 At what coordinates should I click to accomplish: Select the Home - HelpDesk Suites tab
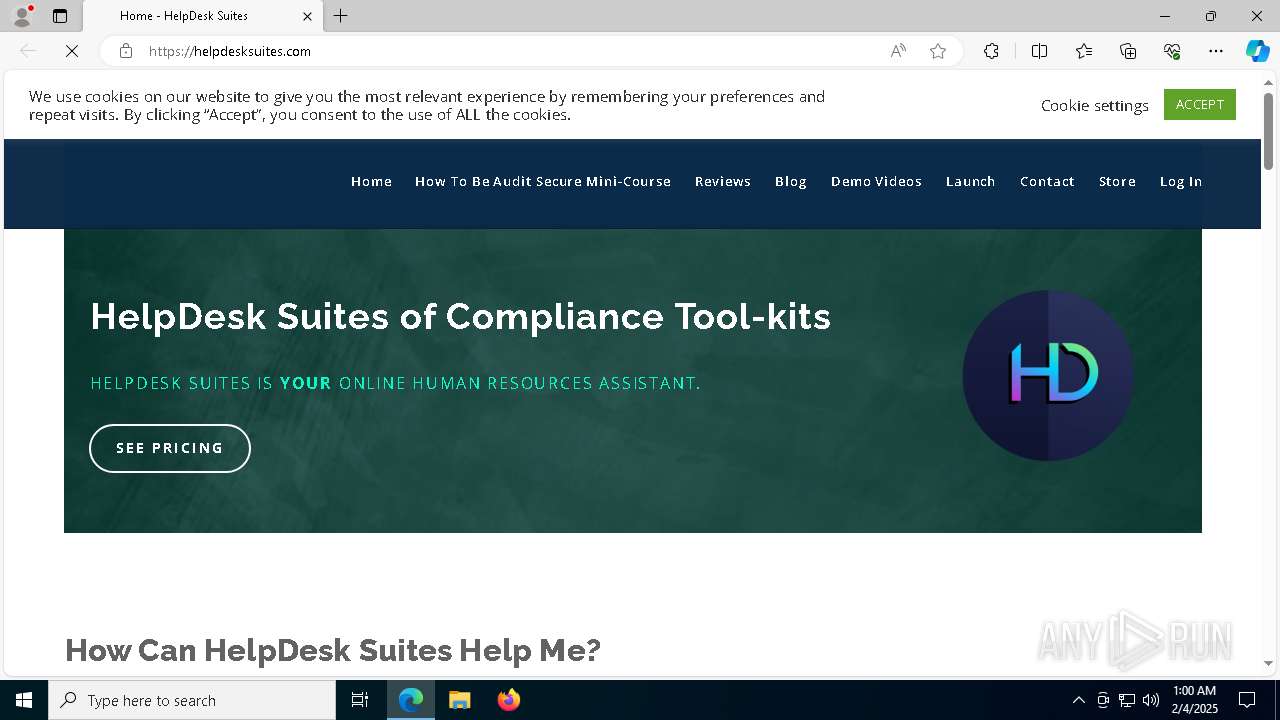[x=203, y=16]
